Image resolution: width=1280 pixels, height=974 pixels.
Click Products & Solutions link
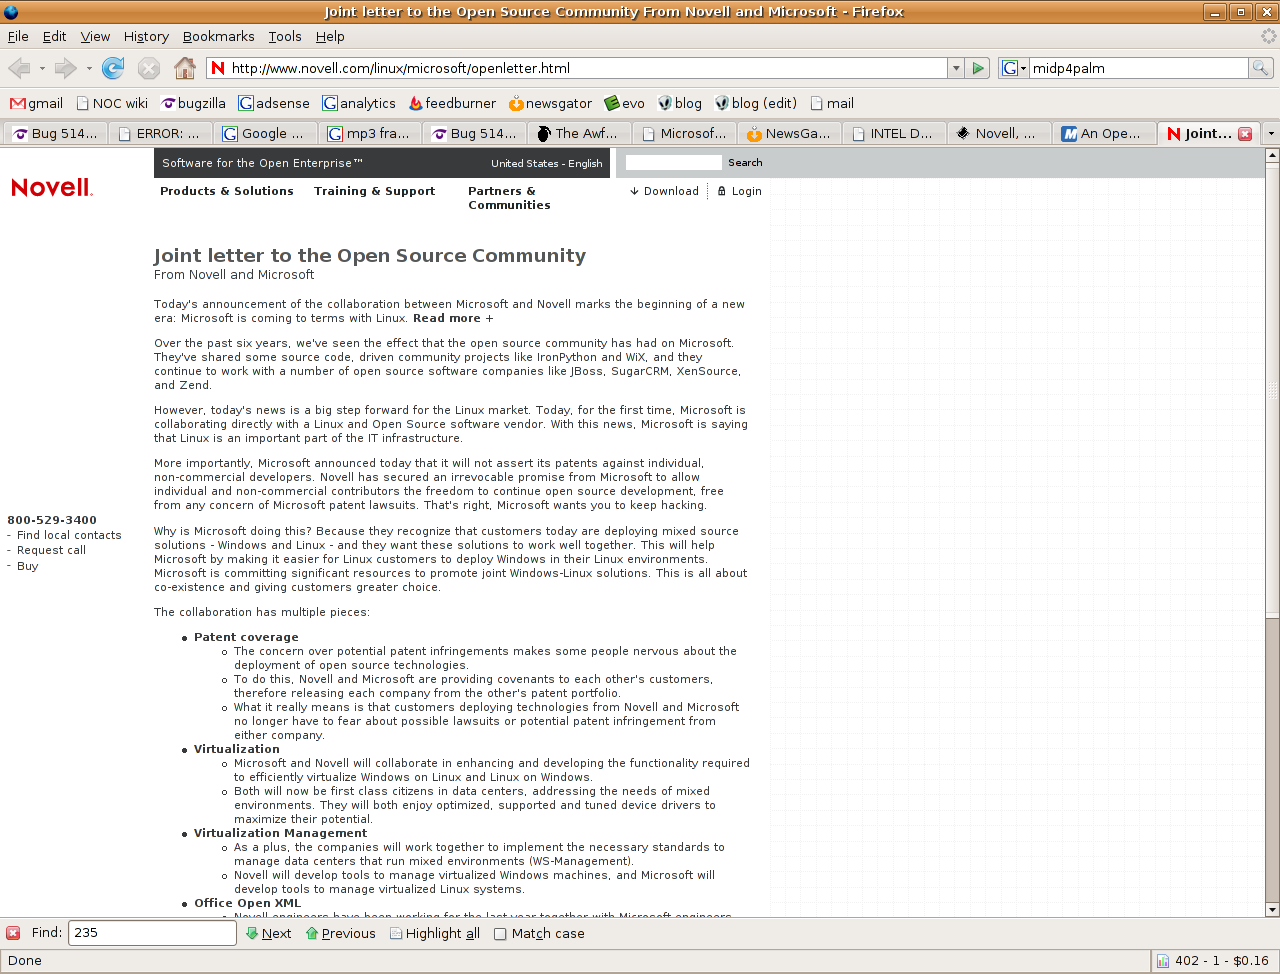tap(227, 191)
